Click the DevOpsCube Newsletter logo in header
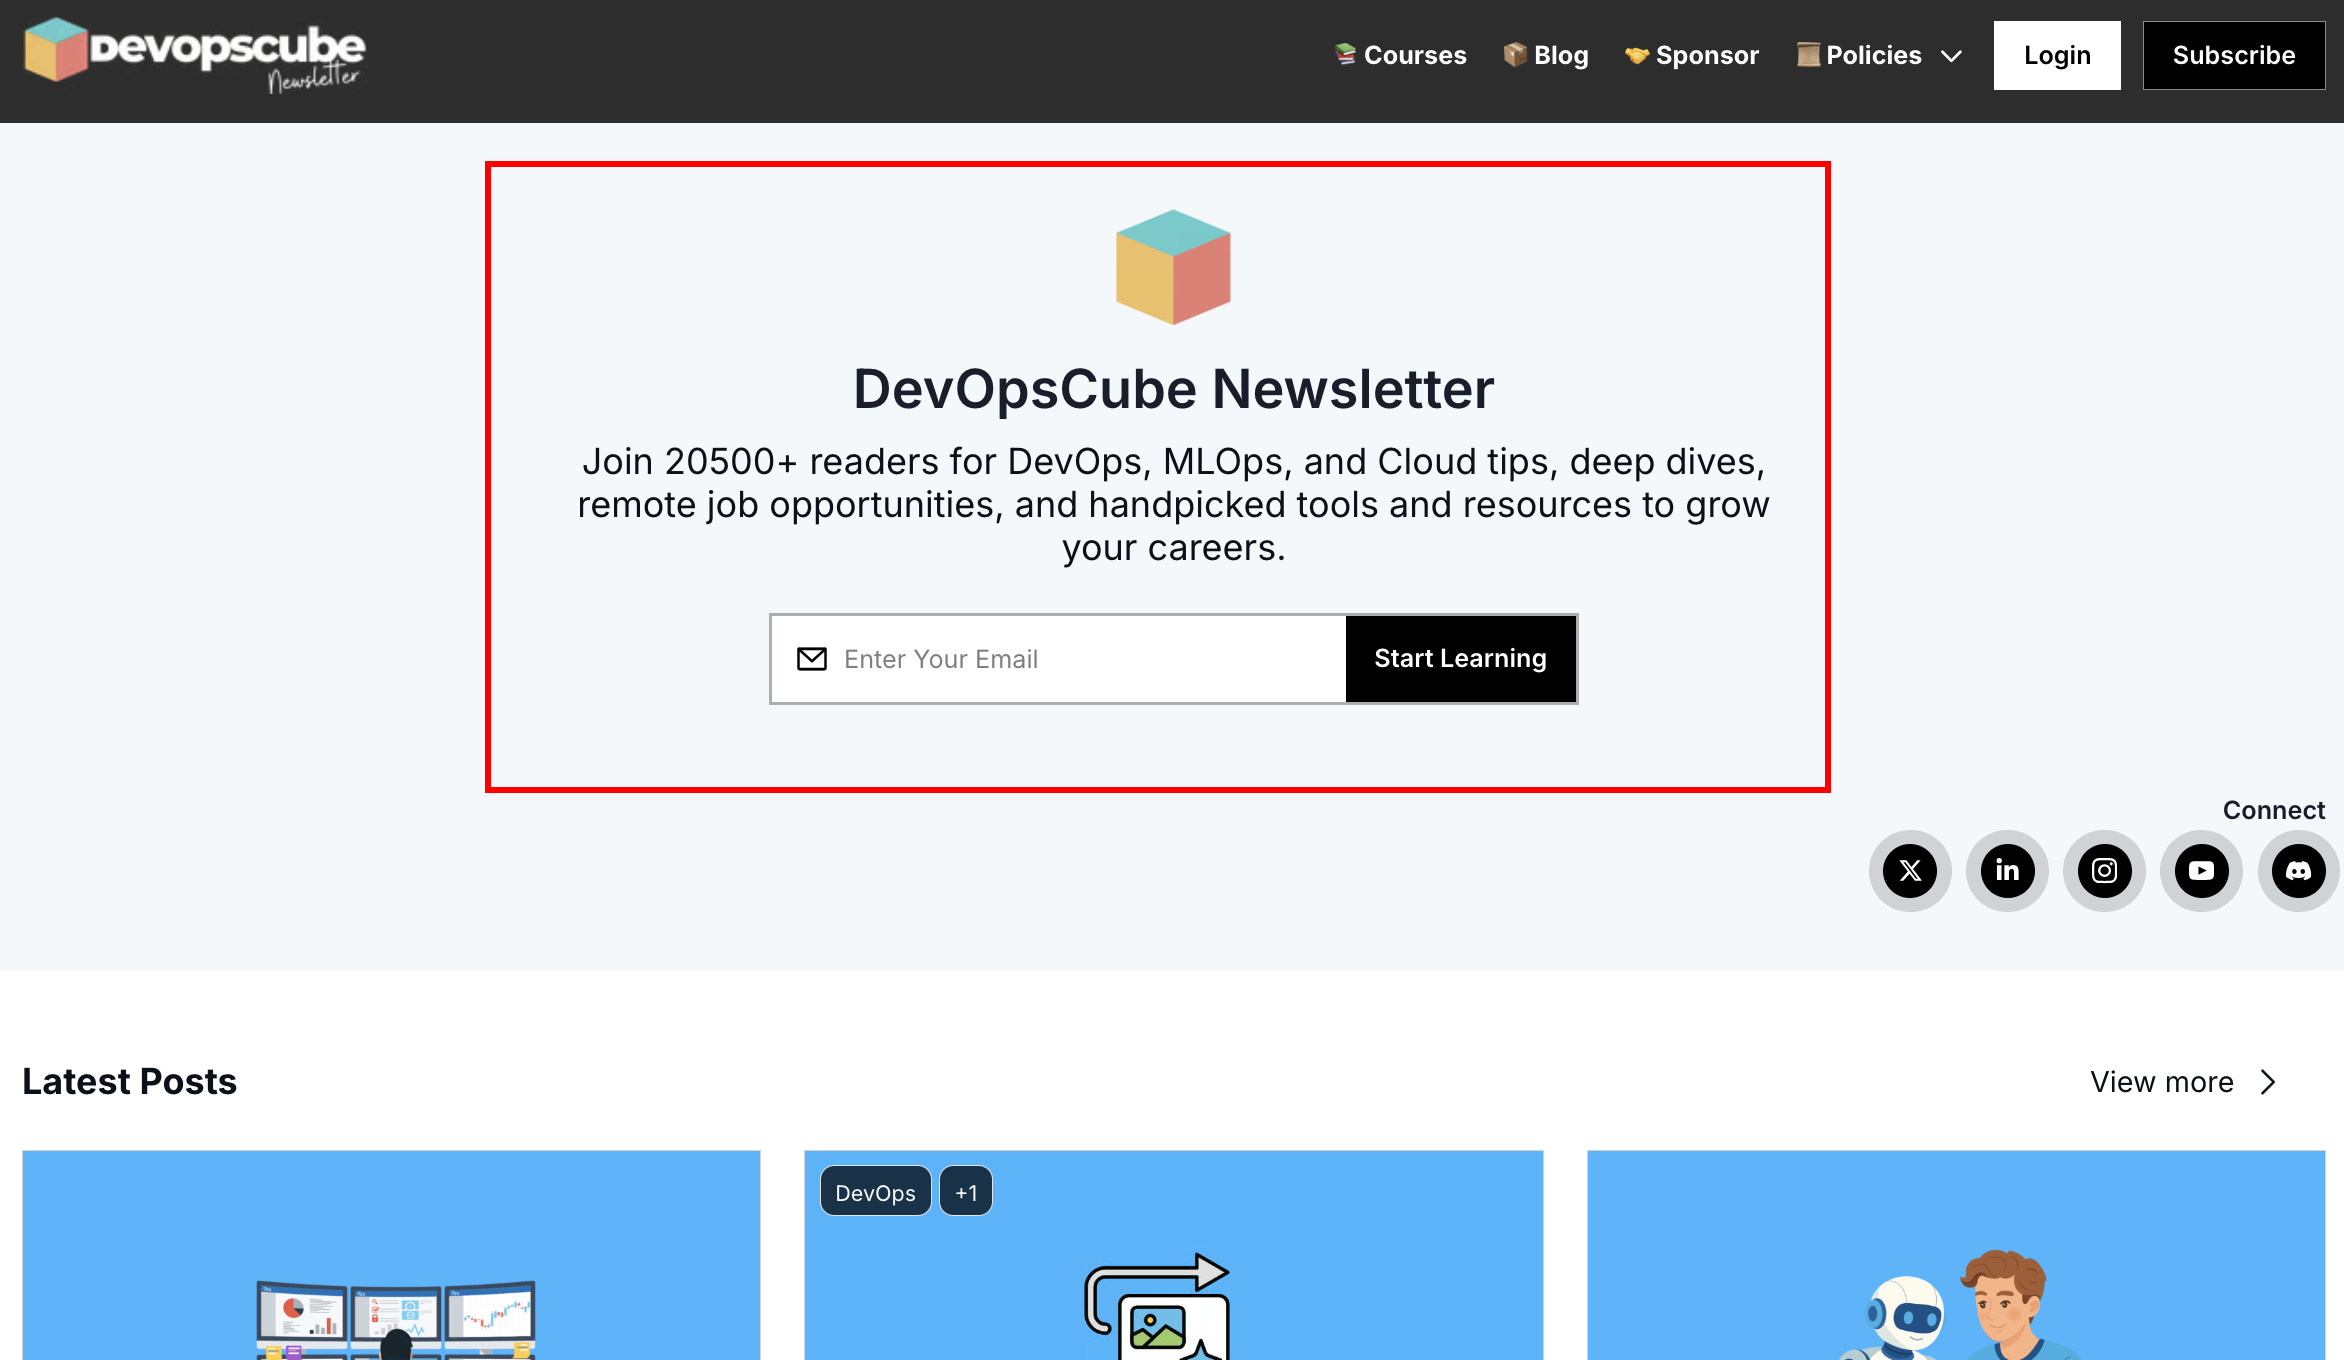Viewport: 2344px width, 1360px height. (x=195, y=55)
